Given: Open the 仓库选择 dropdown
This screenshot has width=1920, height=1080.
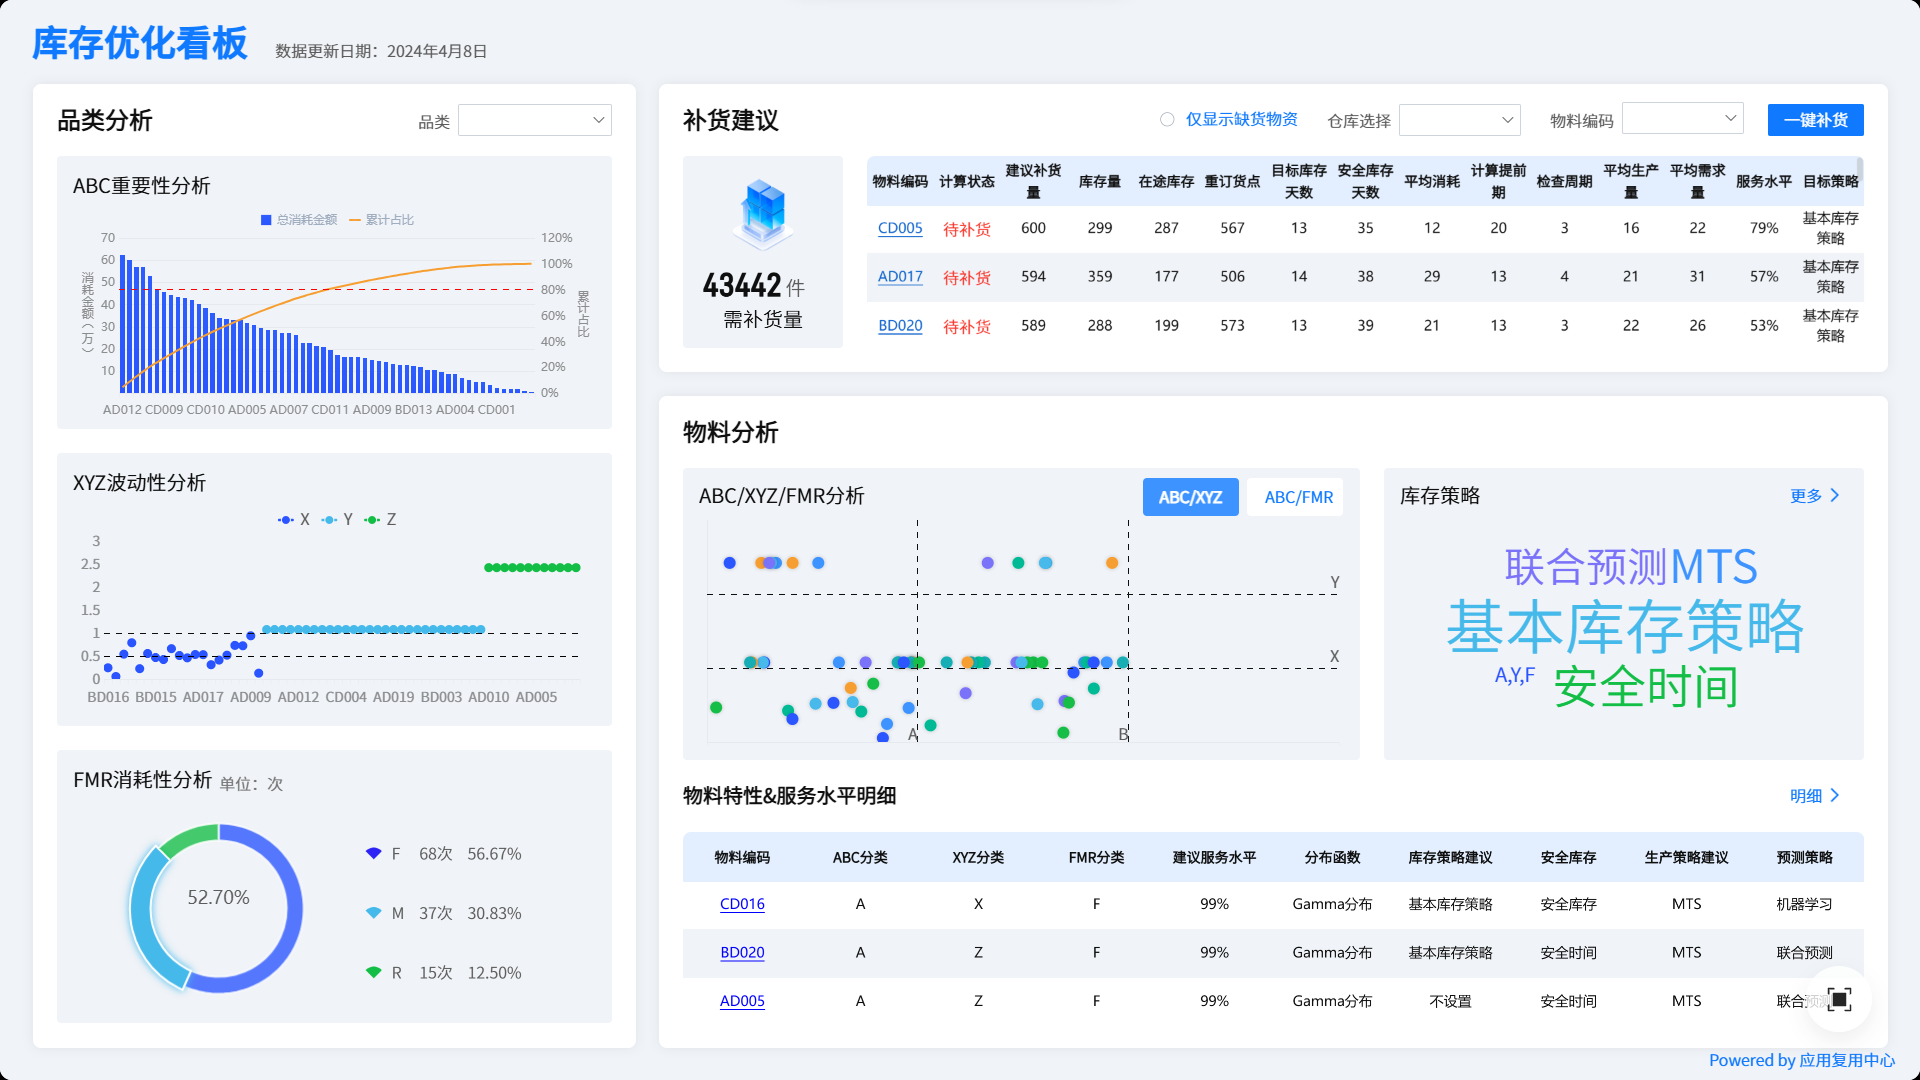Looking at the screenshot, I should click(1459, 121).
